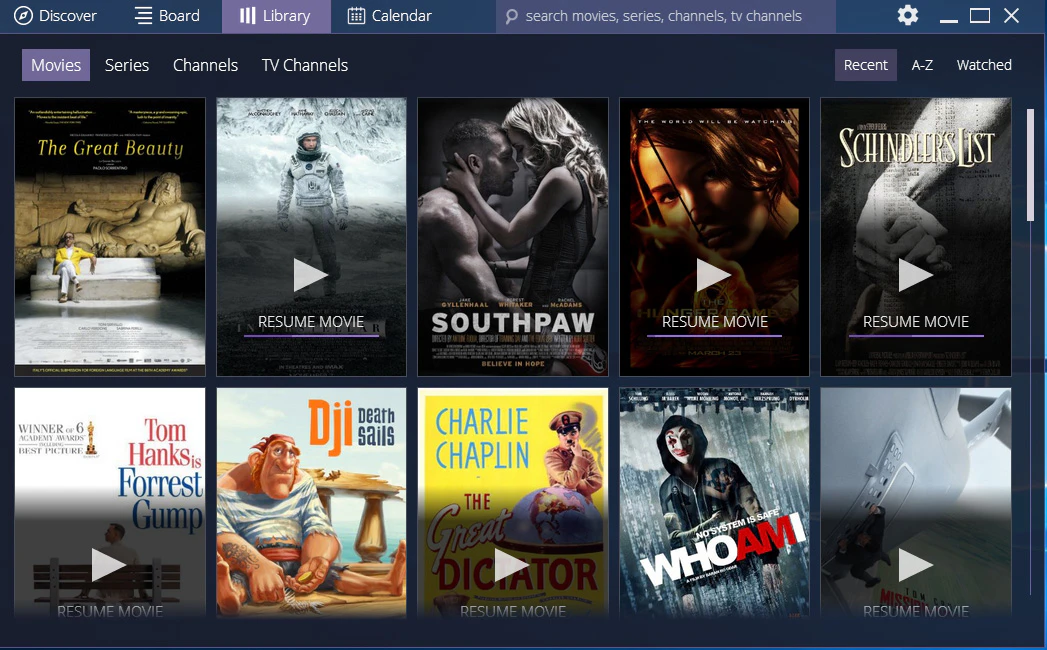Screen dimensions: 1047x650
Task: Switch to the Series category
Action: click(127, 65)
